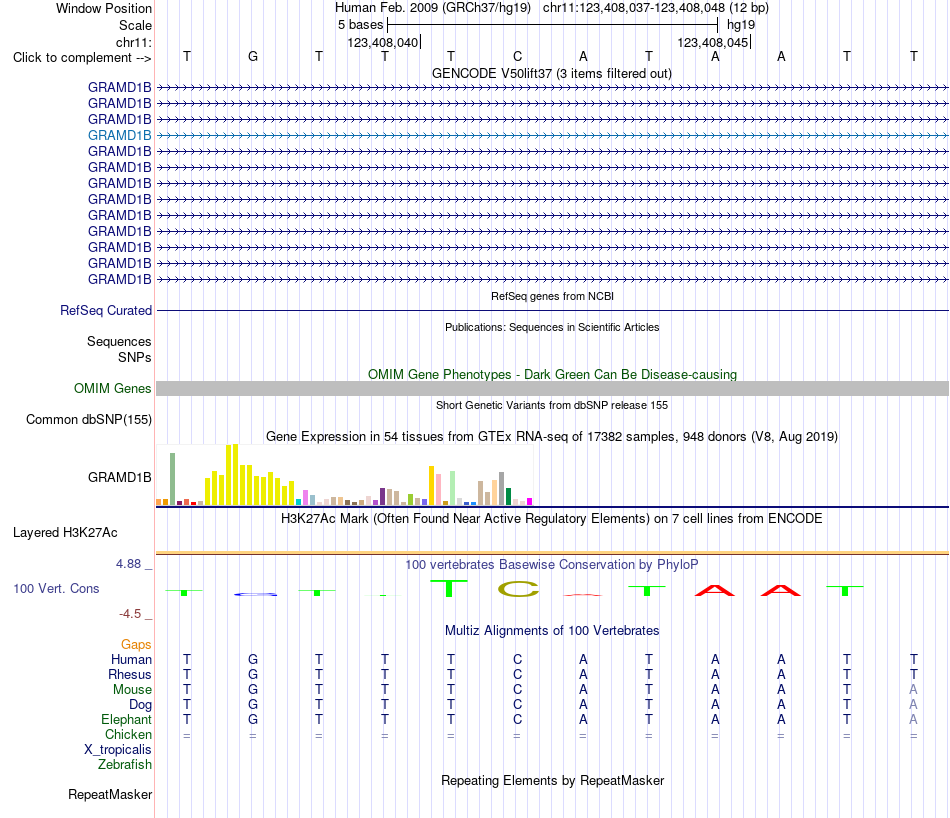Click the black GRAMD1B GTEx expression label

[x=119, y=477]
